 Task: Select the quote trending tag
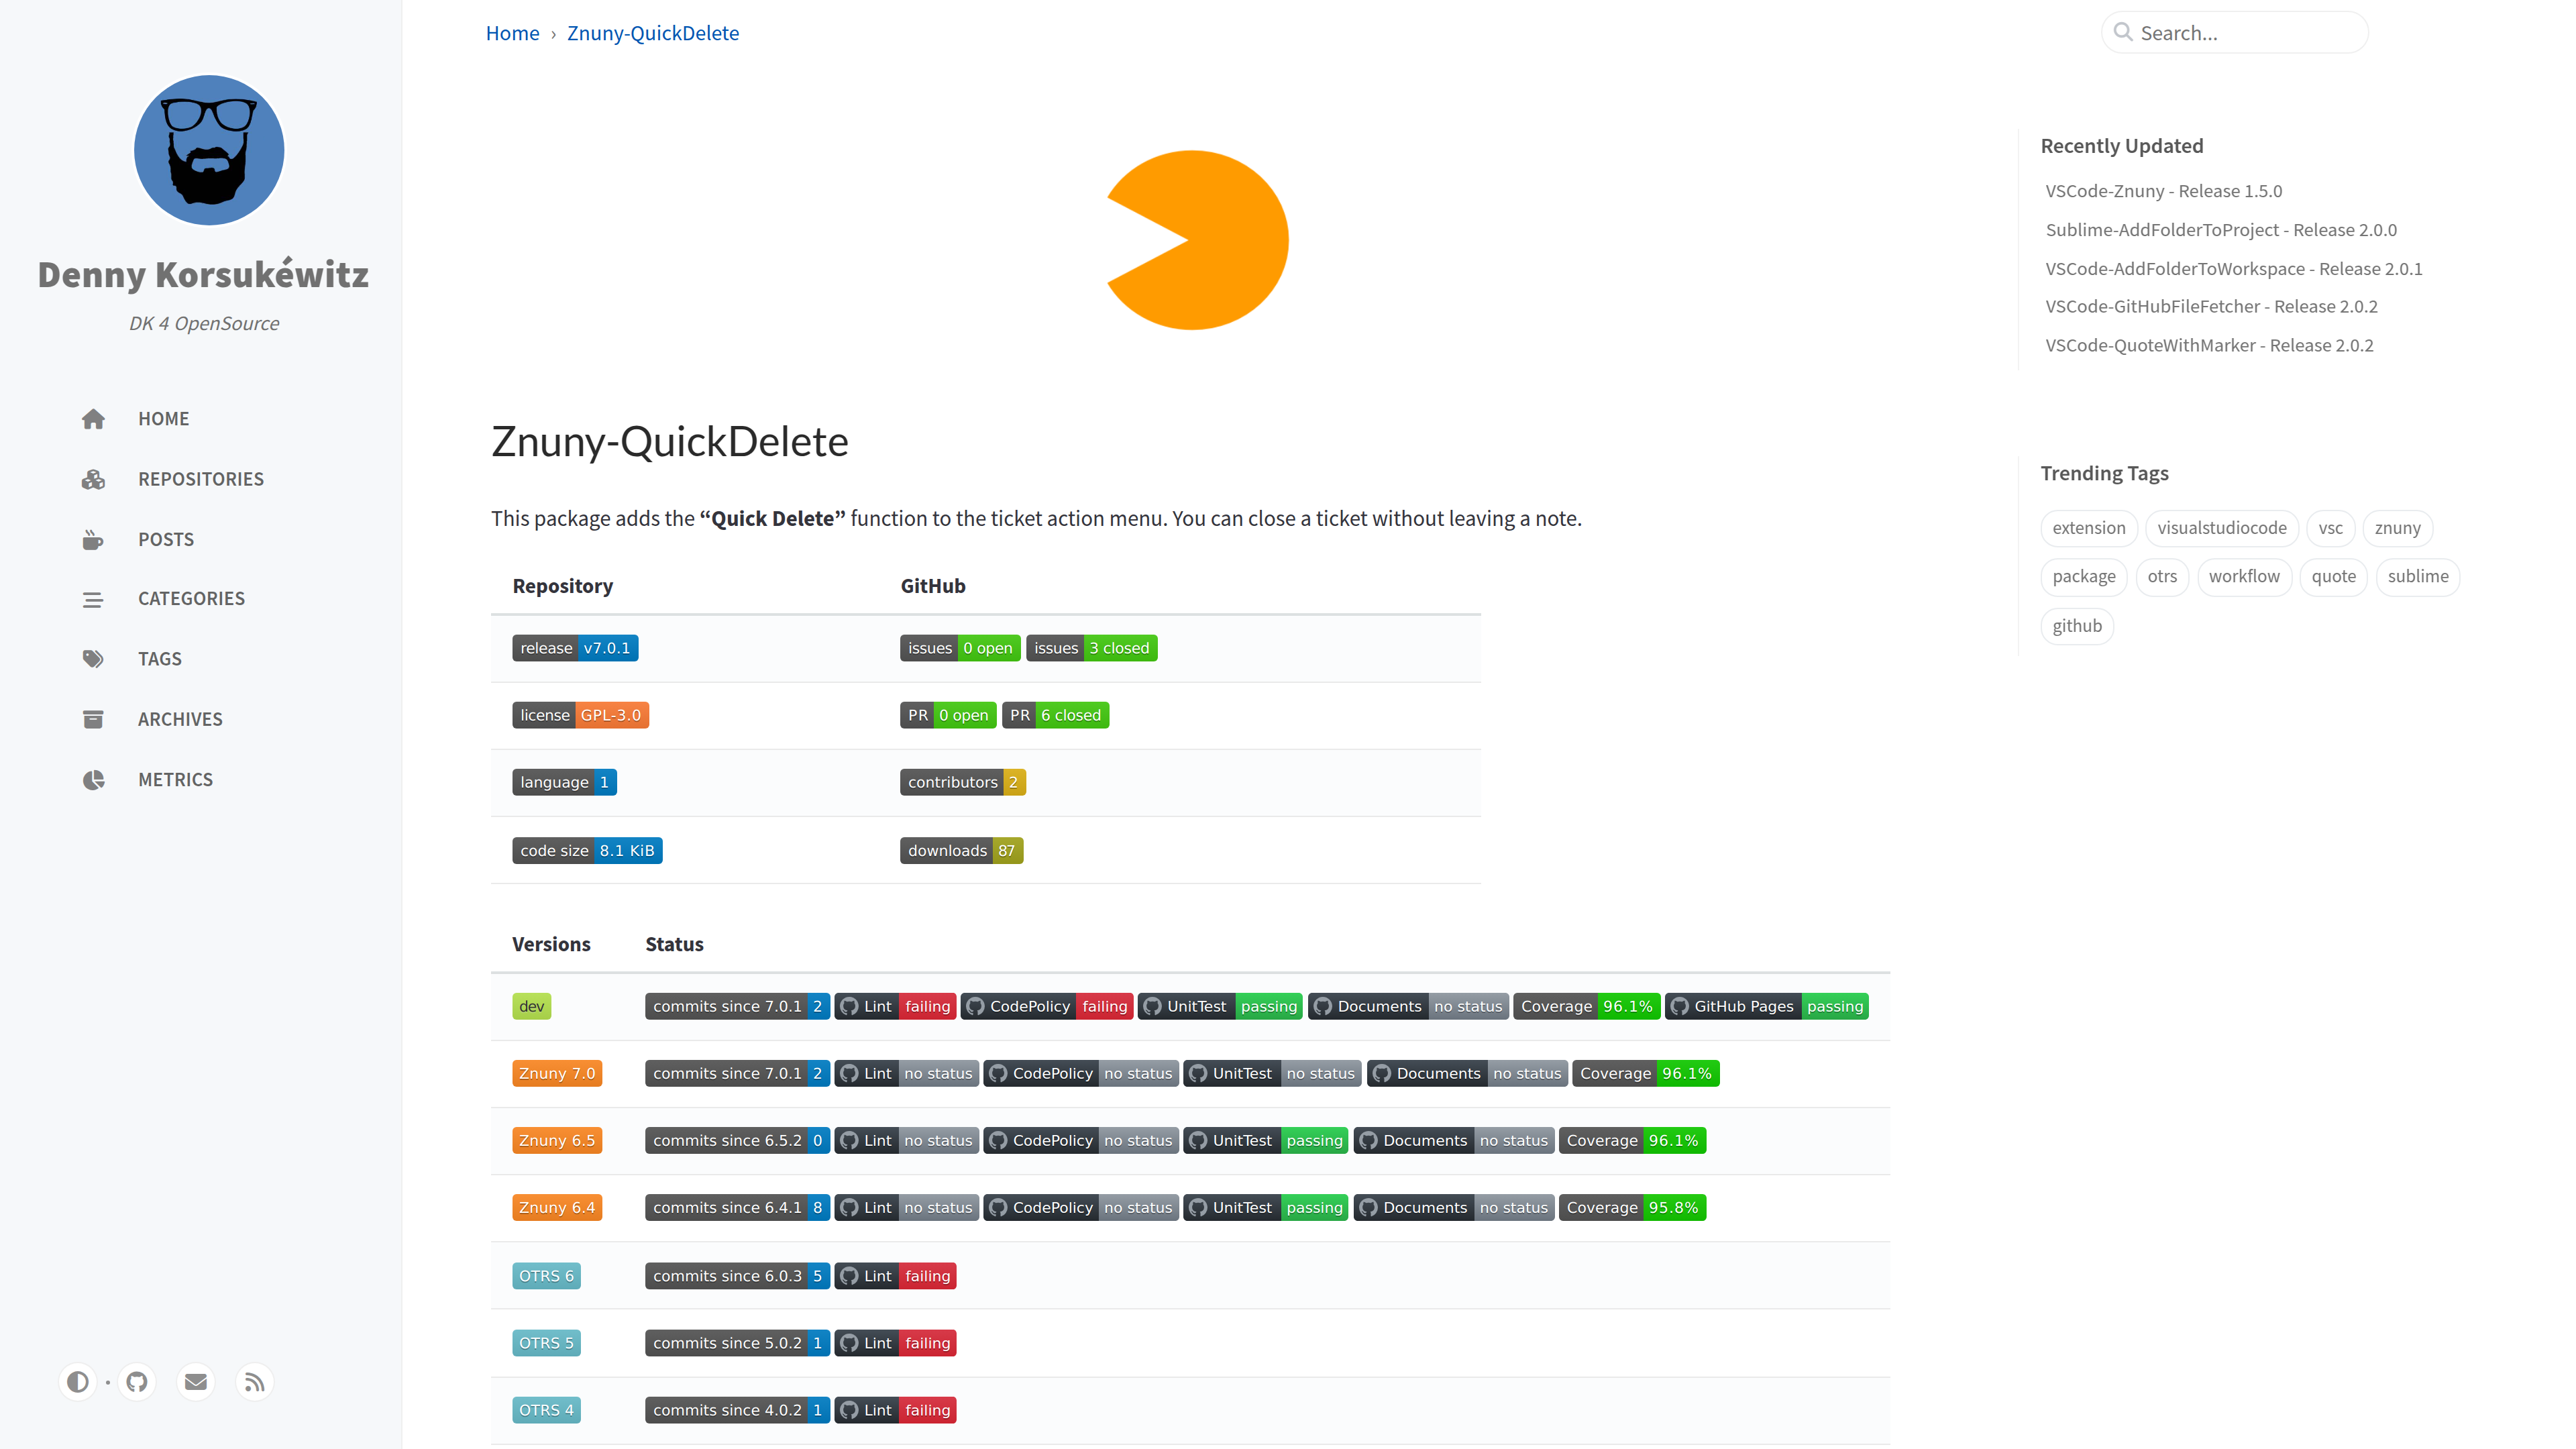coord(2333,577)
